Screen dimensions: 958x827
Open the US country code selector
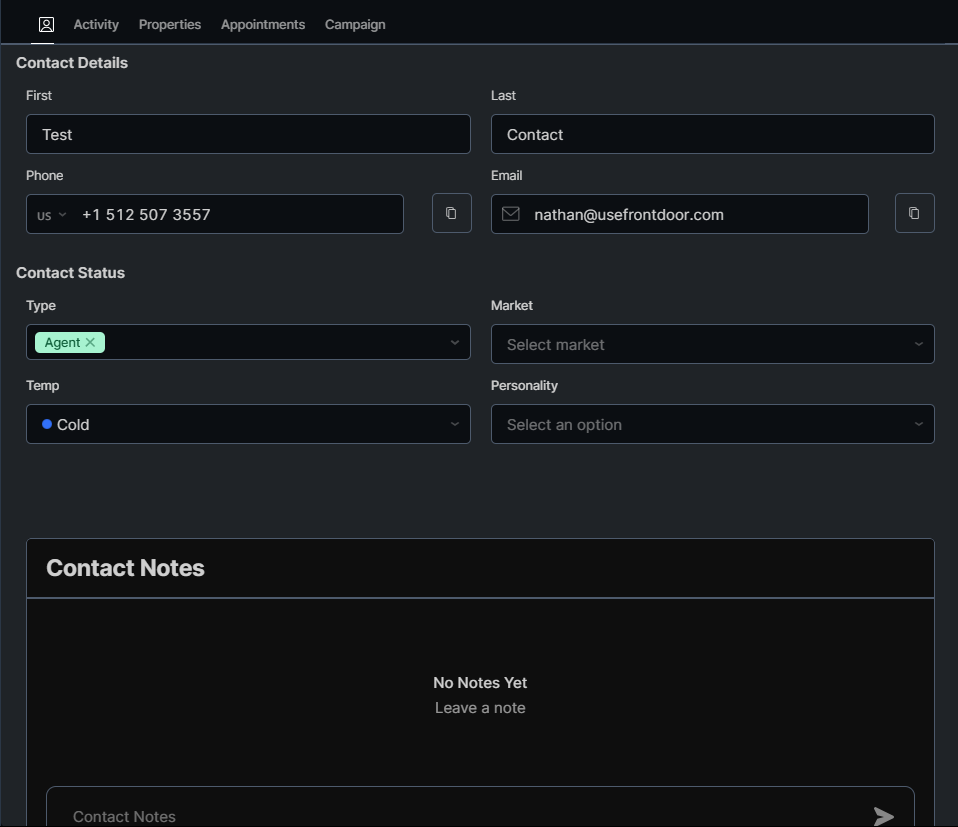coord(51,215)
